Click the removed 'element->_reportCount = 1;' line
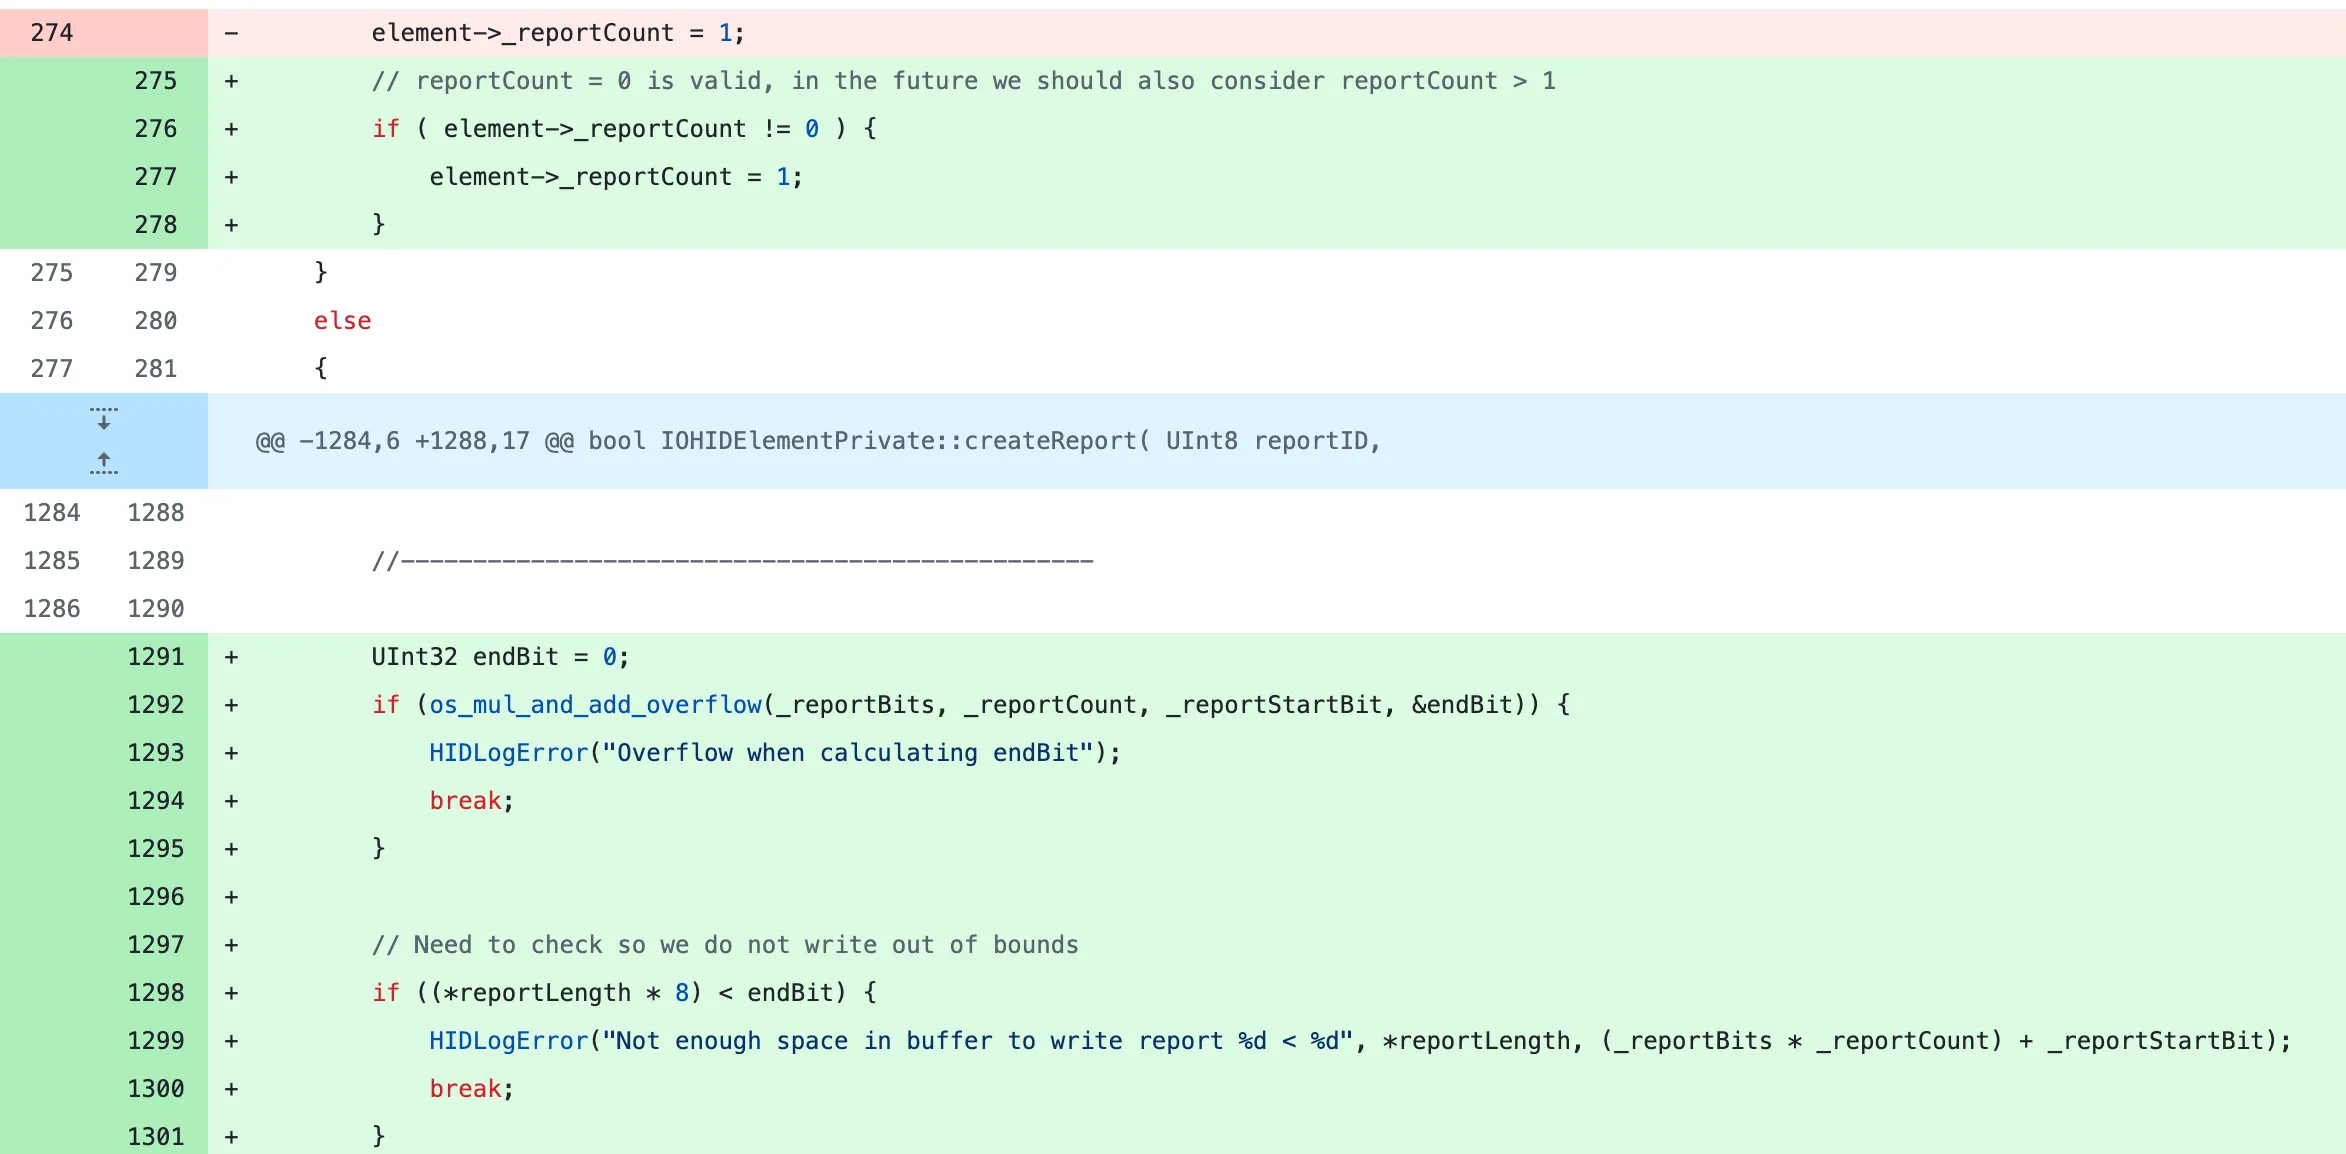Image resolution: width=2346 pixels, height=1154 pixels. click(558, 33)
